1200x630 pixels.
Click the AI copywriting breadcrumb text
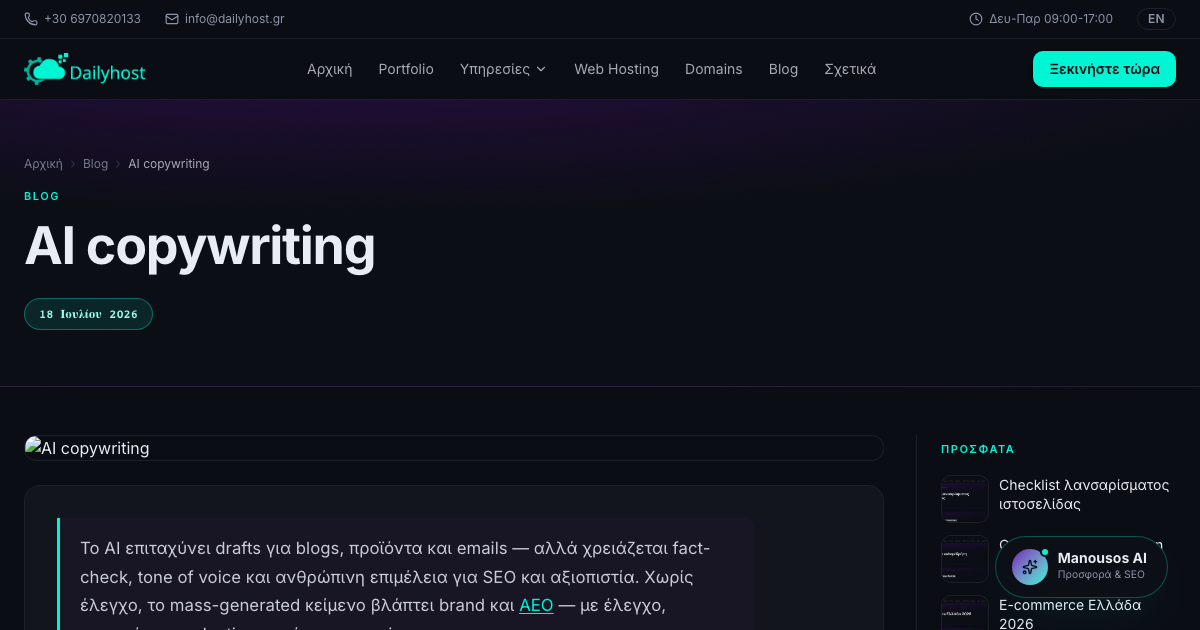169,164
